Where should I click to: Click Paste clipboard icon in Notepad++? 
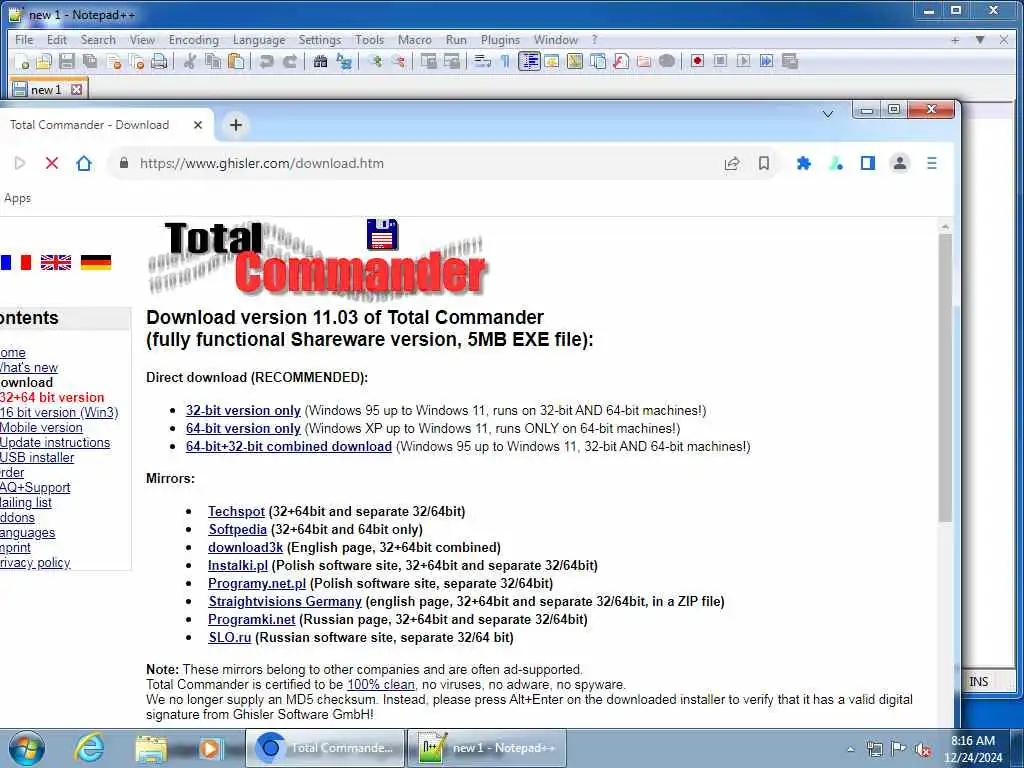coord(236,61)
